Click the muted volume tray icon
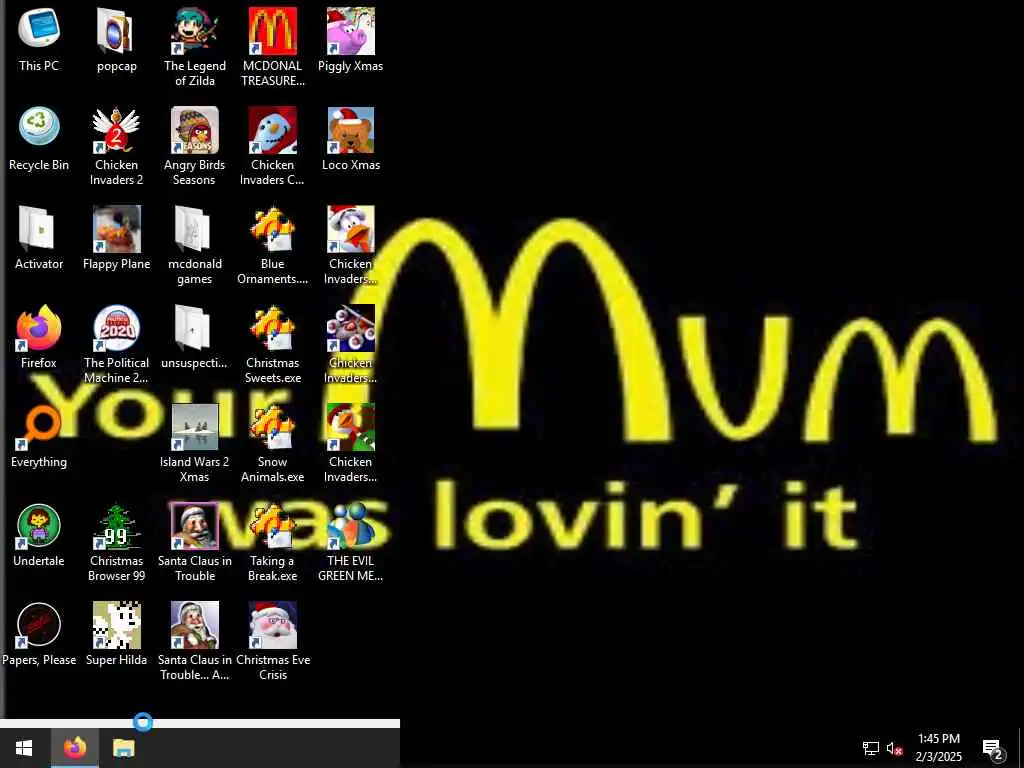 click(894, 748)
